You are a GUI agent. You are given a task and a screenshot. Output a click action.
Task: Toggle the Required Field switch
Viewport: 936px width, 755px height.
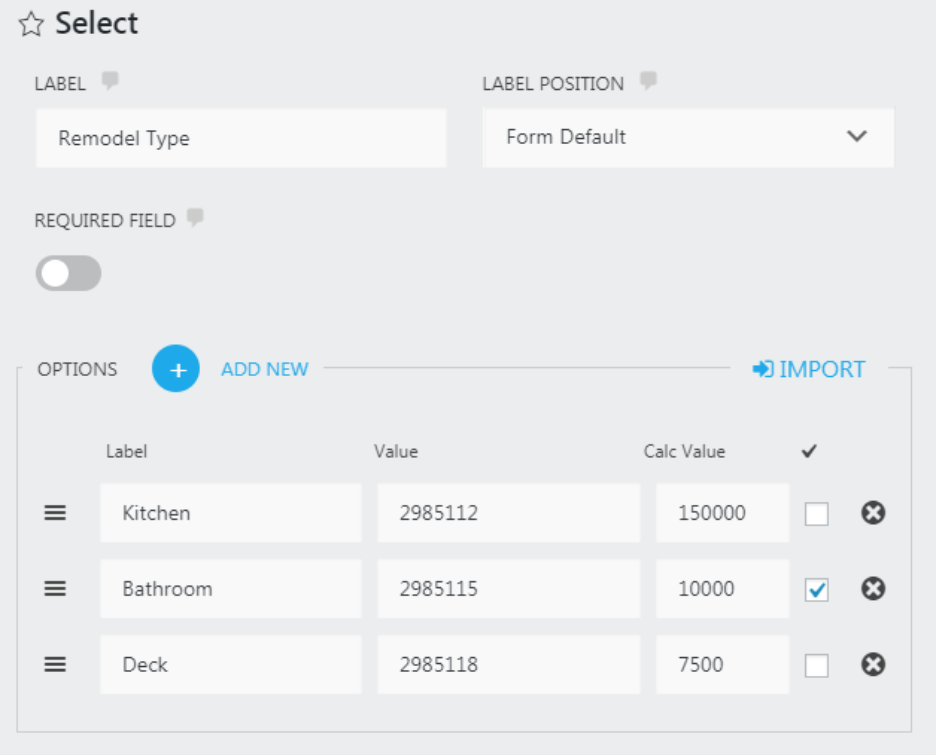(x=68, y=273)
